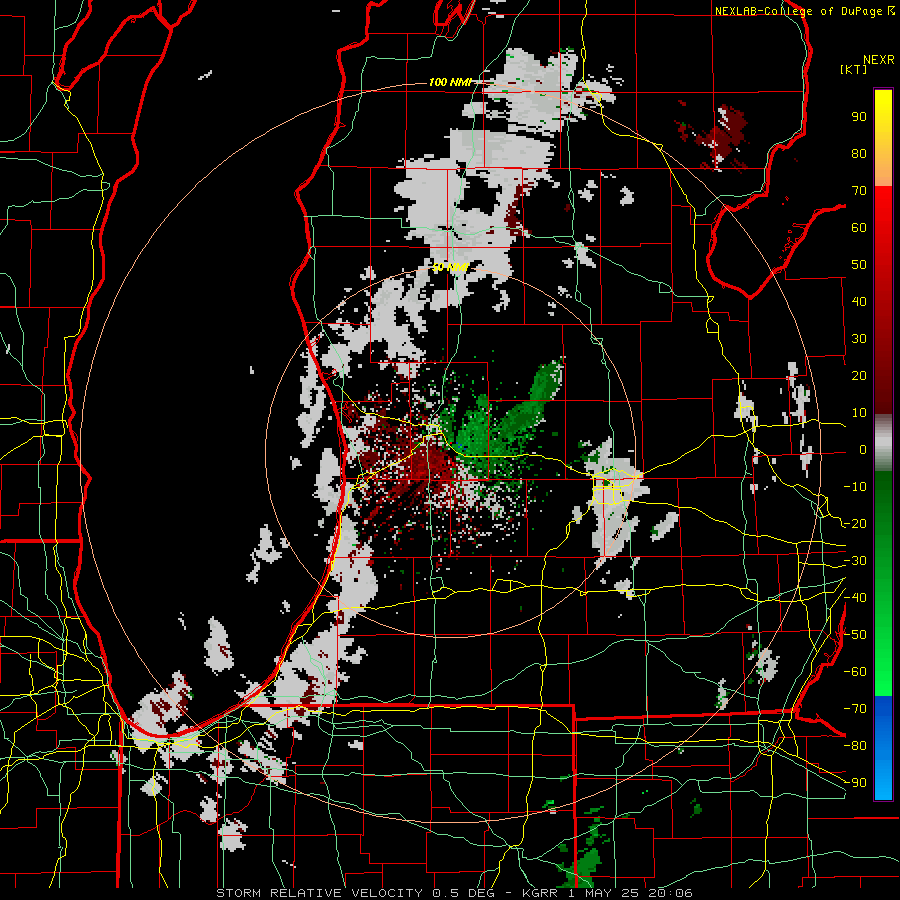The image size is (900, 900).
Task: Click the -70 value on the velocity scale
Action: click(855, 709)
